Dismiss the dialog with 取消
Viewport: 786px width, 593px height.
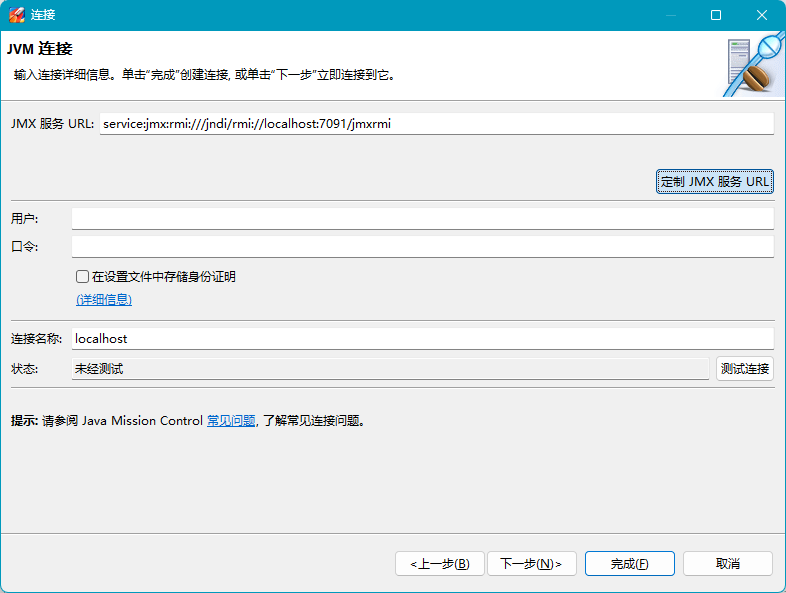(728, 564)
